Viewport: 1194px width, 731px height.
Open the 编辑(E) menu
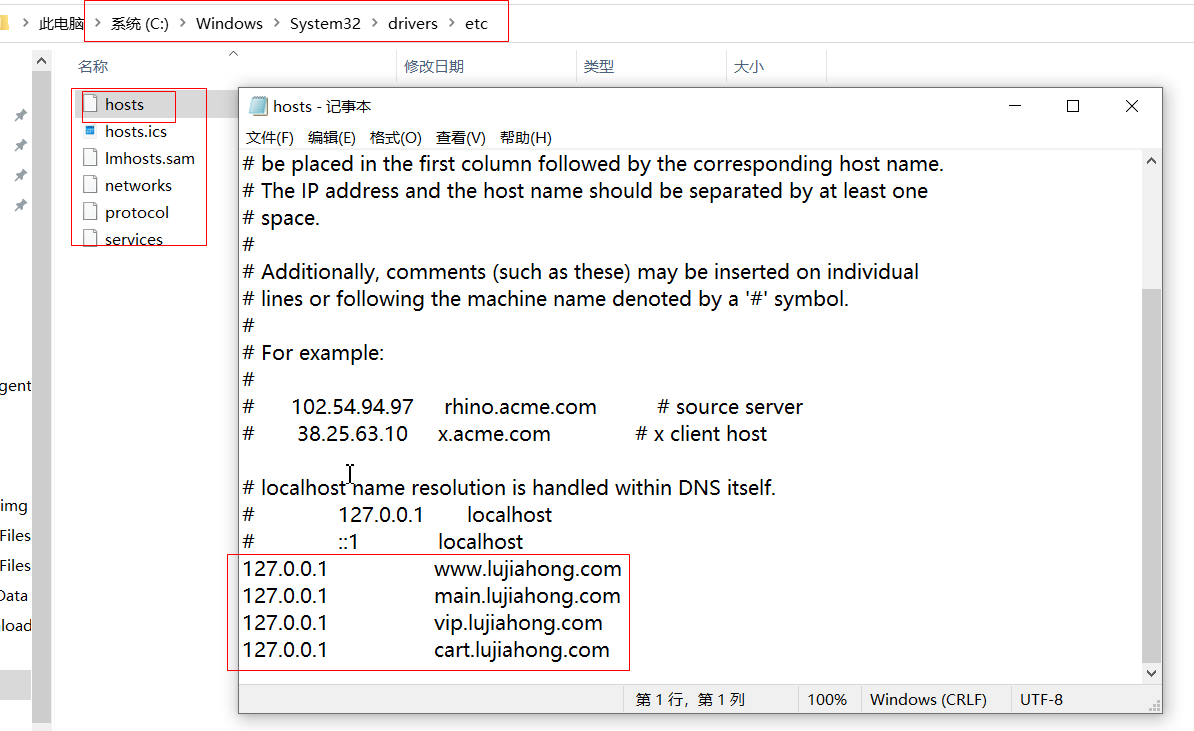pos(332,138)
